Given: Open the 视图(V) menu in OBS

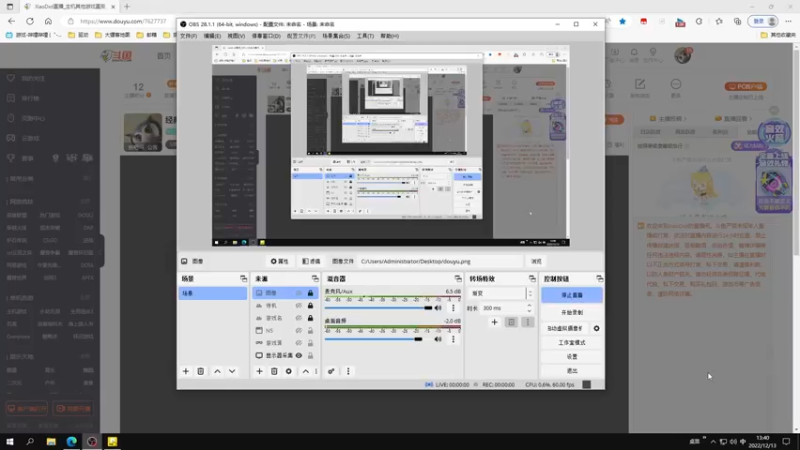Looking at the screenshot, I should (236, 36).
